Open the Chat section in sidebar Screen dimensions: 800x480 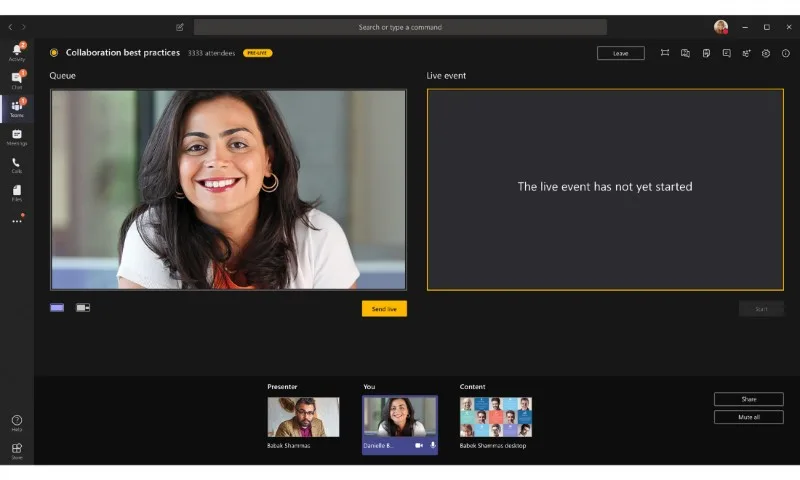point(17,80)
